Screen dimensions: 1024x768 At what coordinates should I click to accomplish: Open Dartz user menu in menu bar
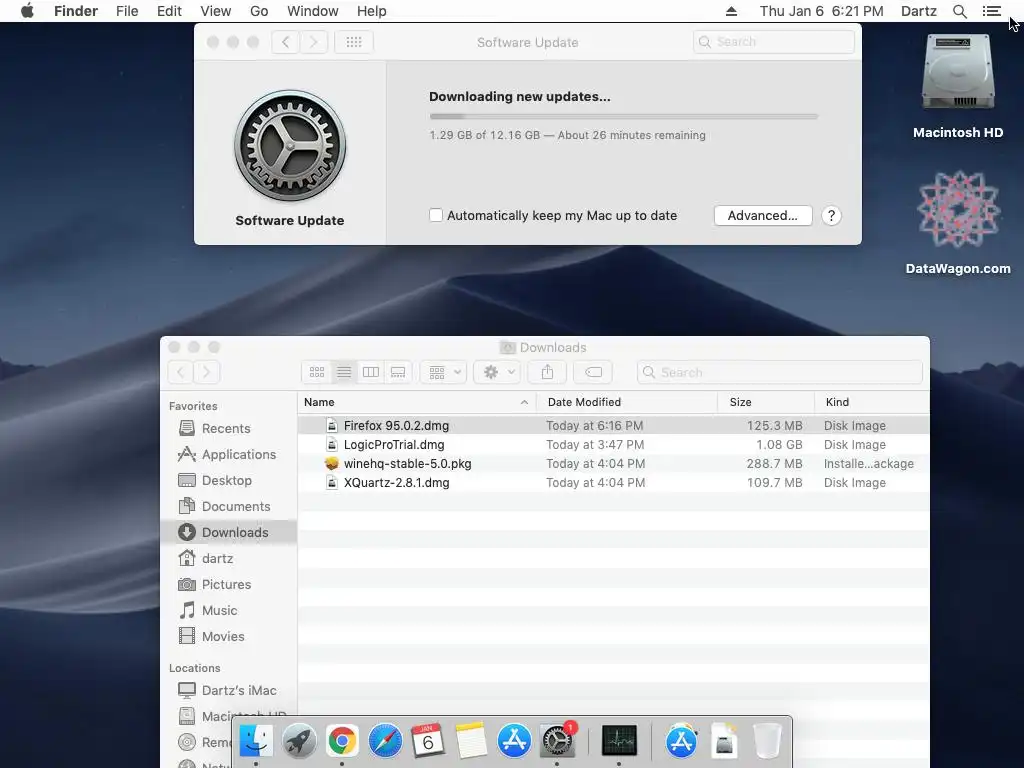918,11
